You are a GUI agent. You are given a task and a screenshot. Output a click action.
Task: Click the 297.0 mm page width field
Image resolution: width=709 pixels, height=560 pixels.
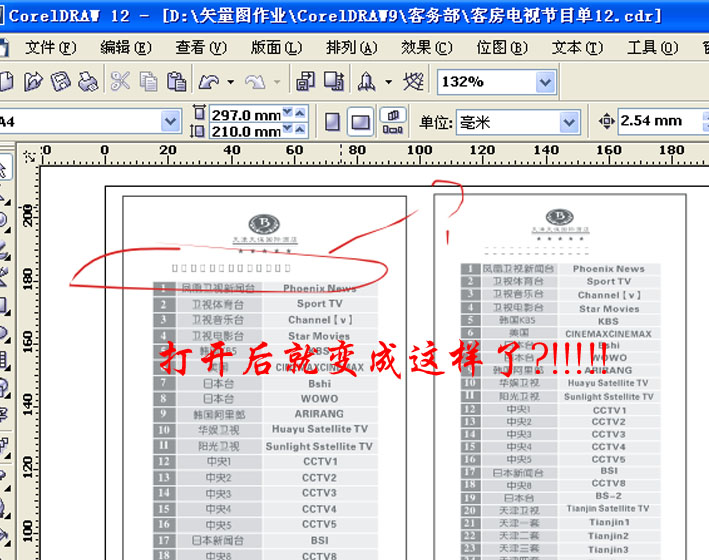click(246, 115)
